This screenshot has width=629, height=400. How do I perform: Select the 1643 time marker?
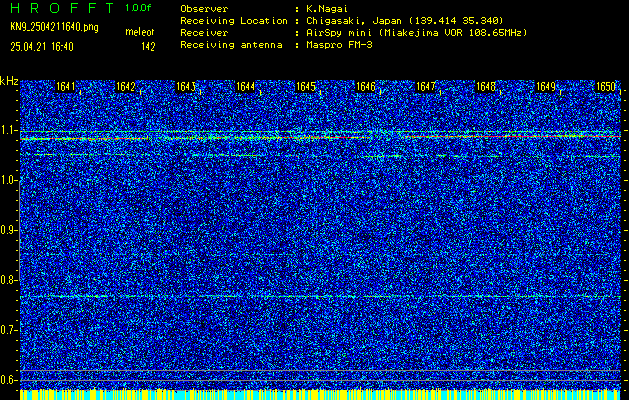(x=186, y=86)
